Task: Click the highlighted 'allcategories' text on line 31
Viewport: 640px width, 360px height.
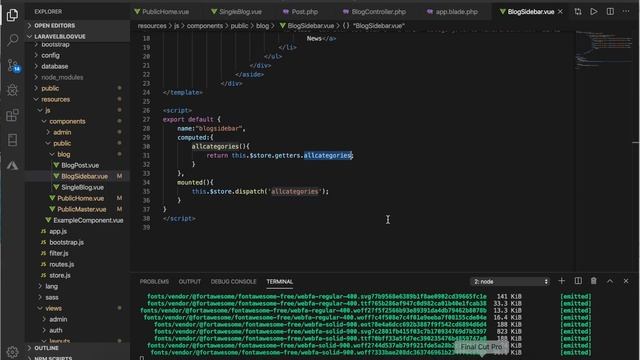Action: tap(327, 156)
